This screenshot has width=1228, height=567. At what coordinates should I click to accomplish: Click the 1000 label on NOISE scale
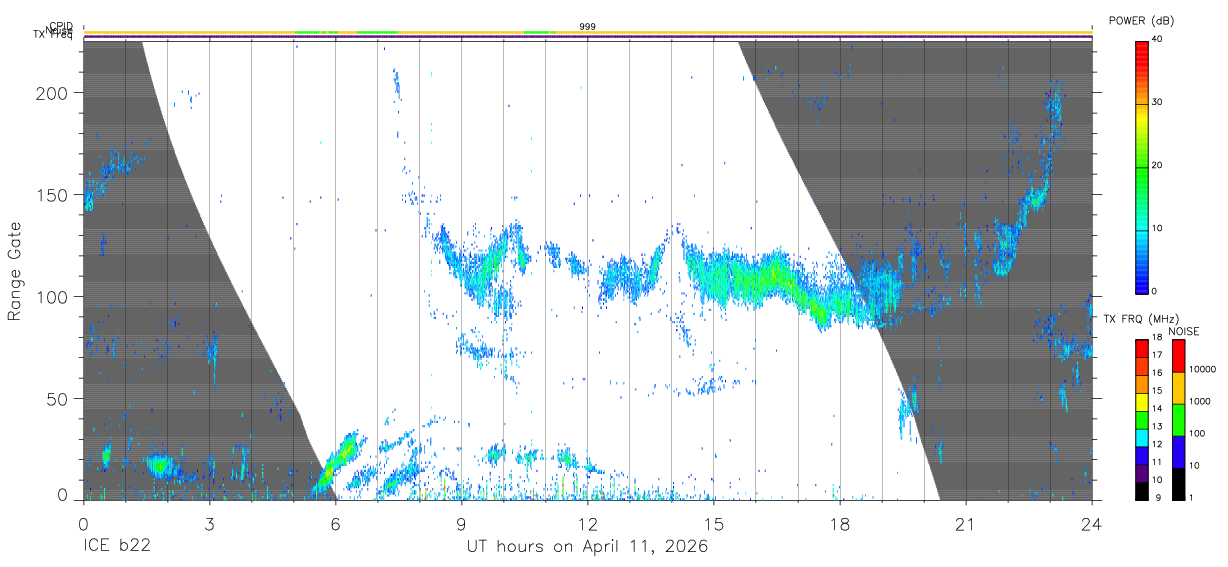point(1200,402)
